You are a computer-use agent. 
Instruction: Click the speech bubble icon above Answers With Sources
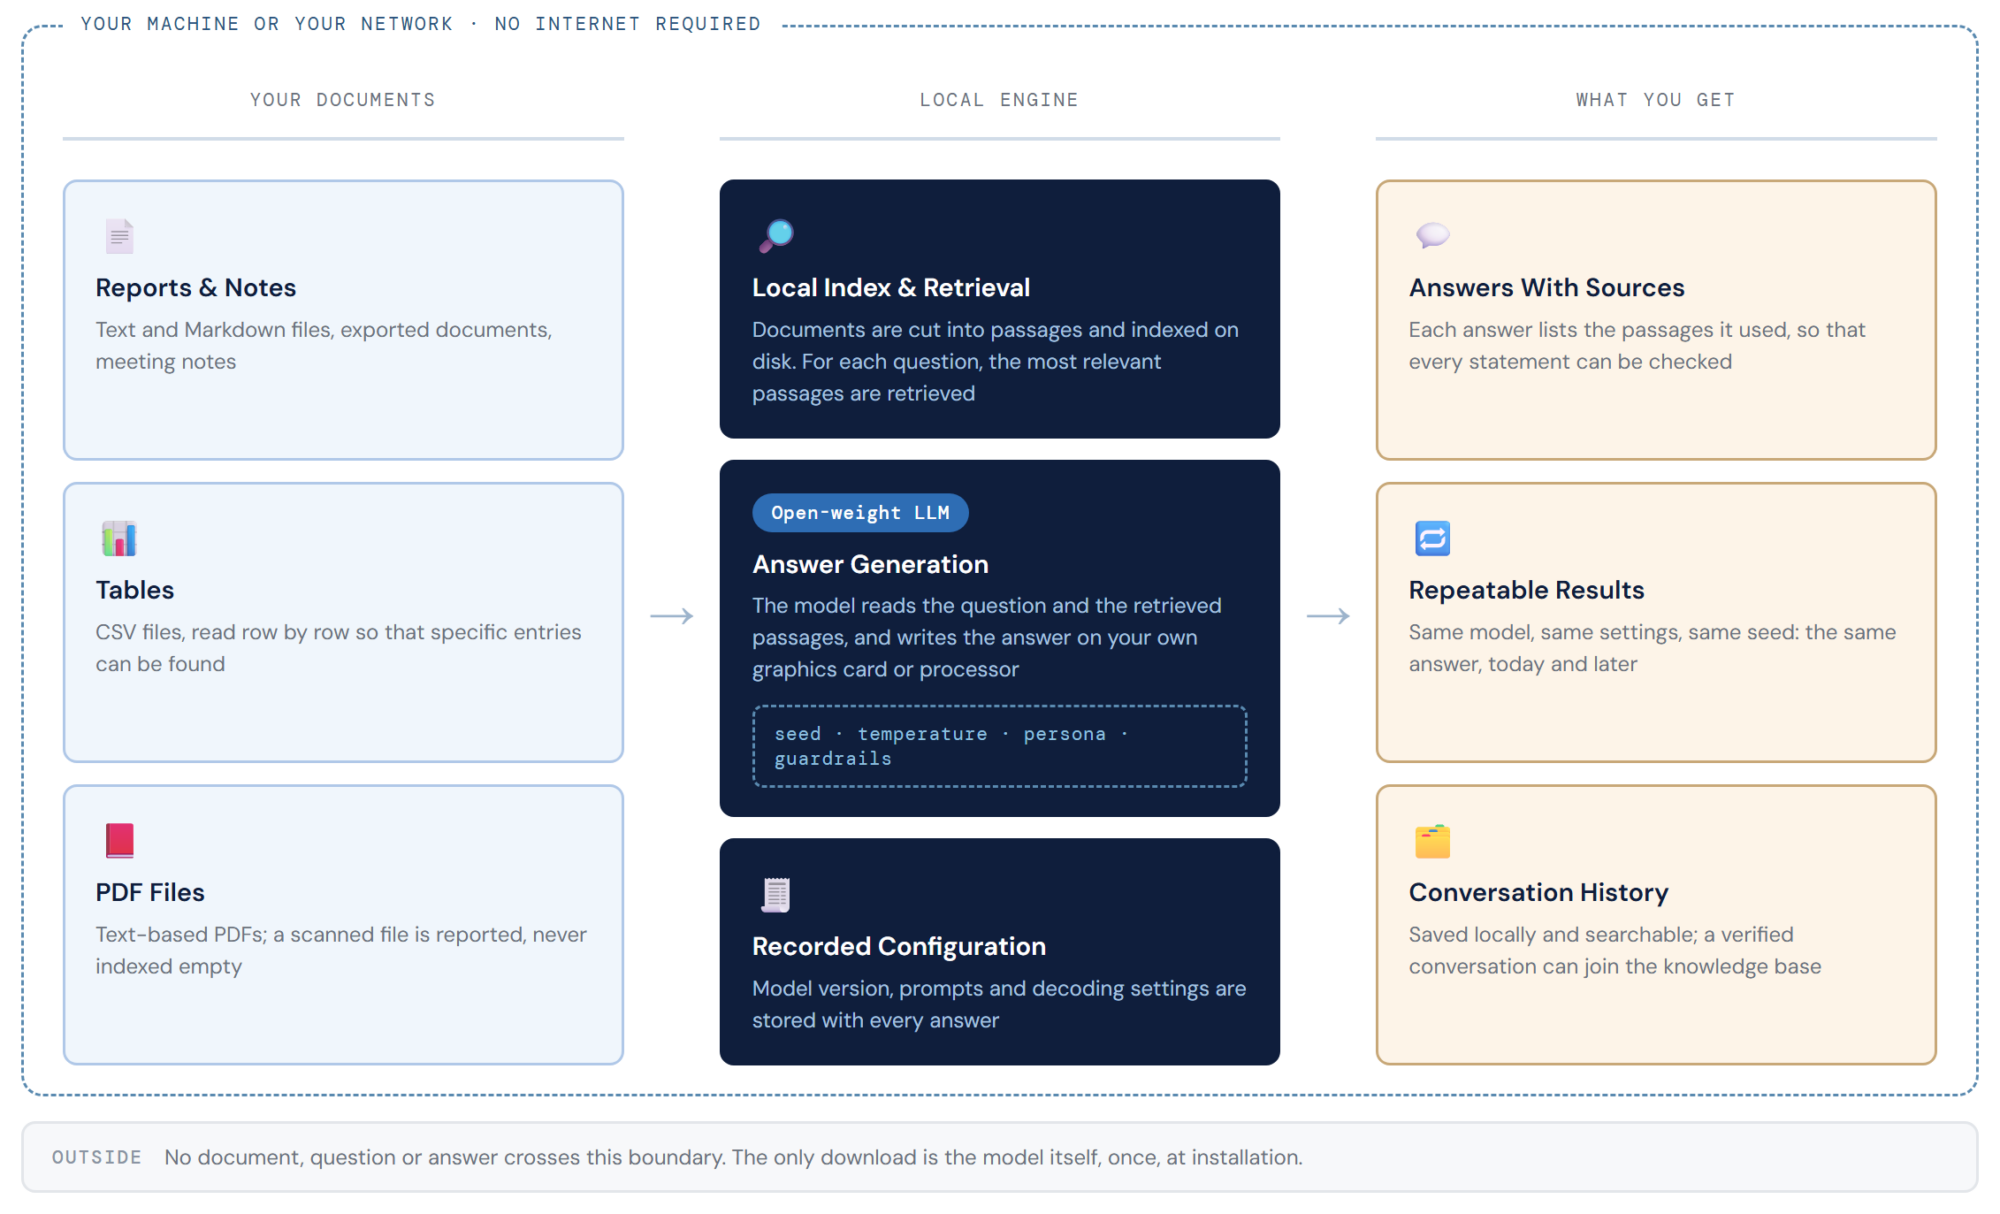pyautogui.click(x=1433, y=236)
